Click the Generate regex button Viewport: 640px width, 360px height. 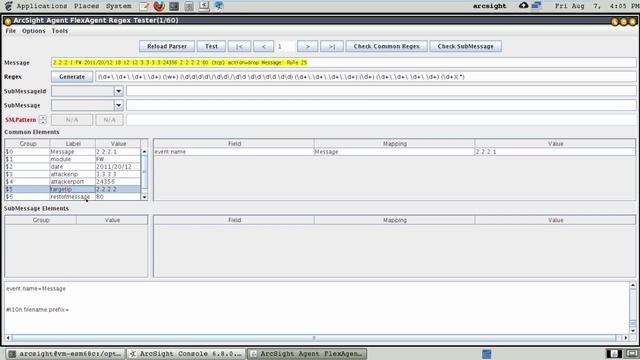tap(72, 77)
